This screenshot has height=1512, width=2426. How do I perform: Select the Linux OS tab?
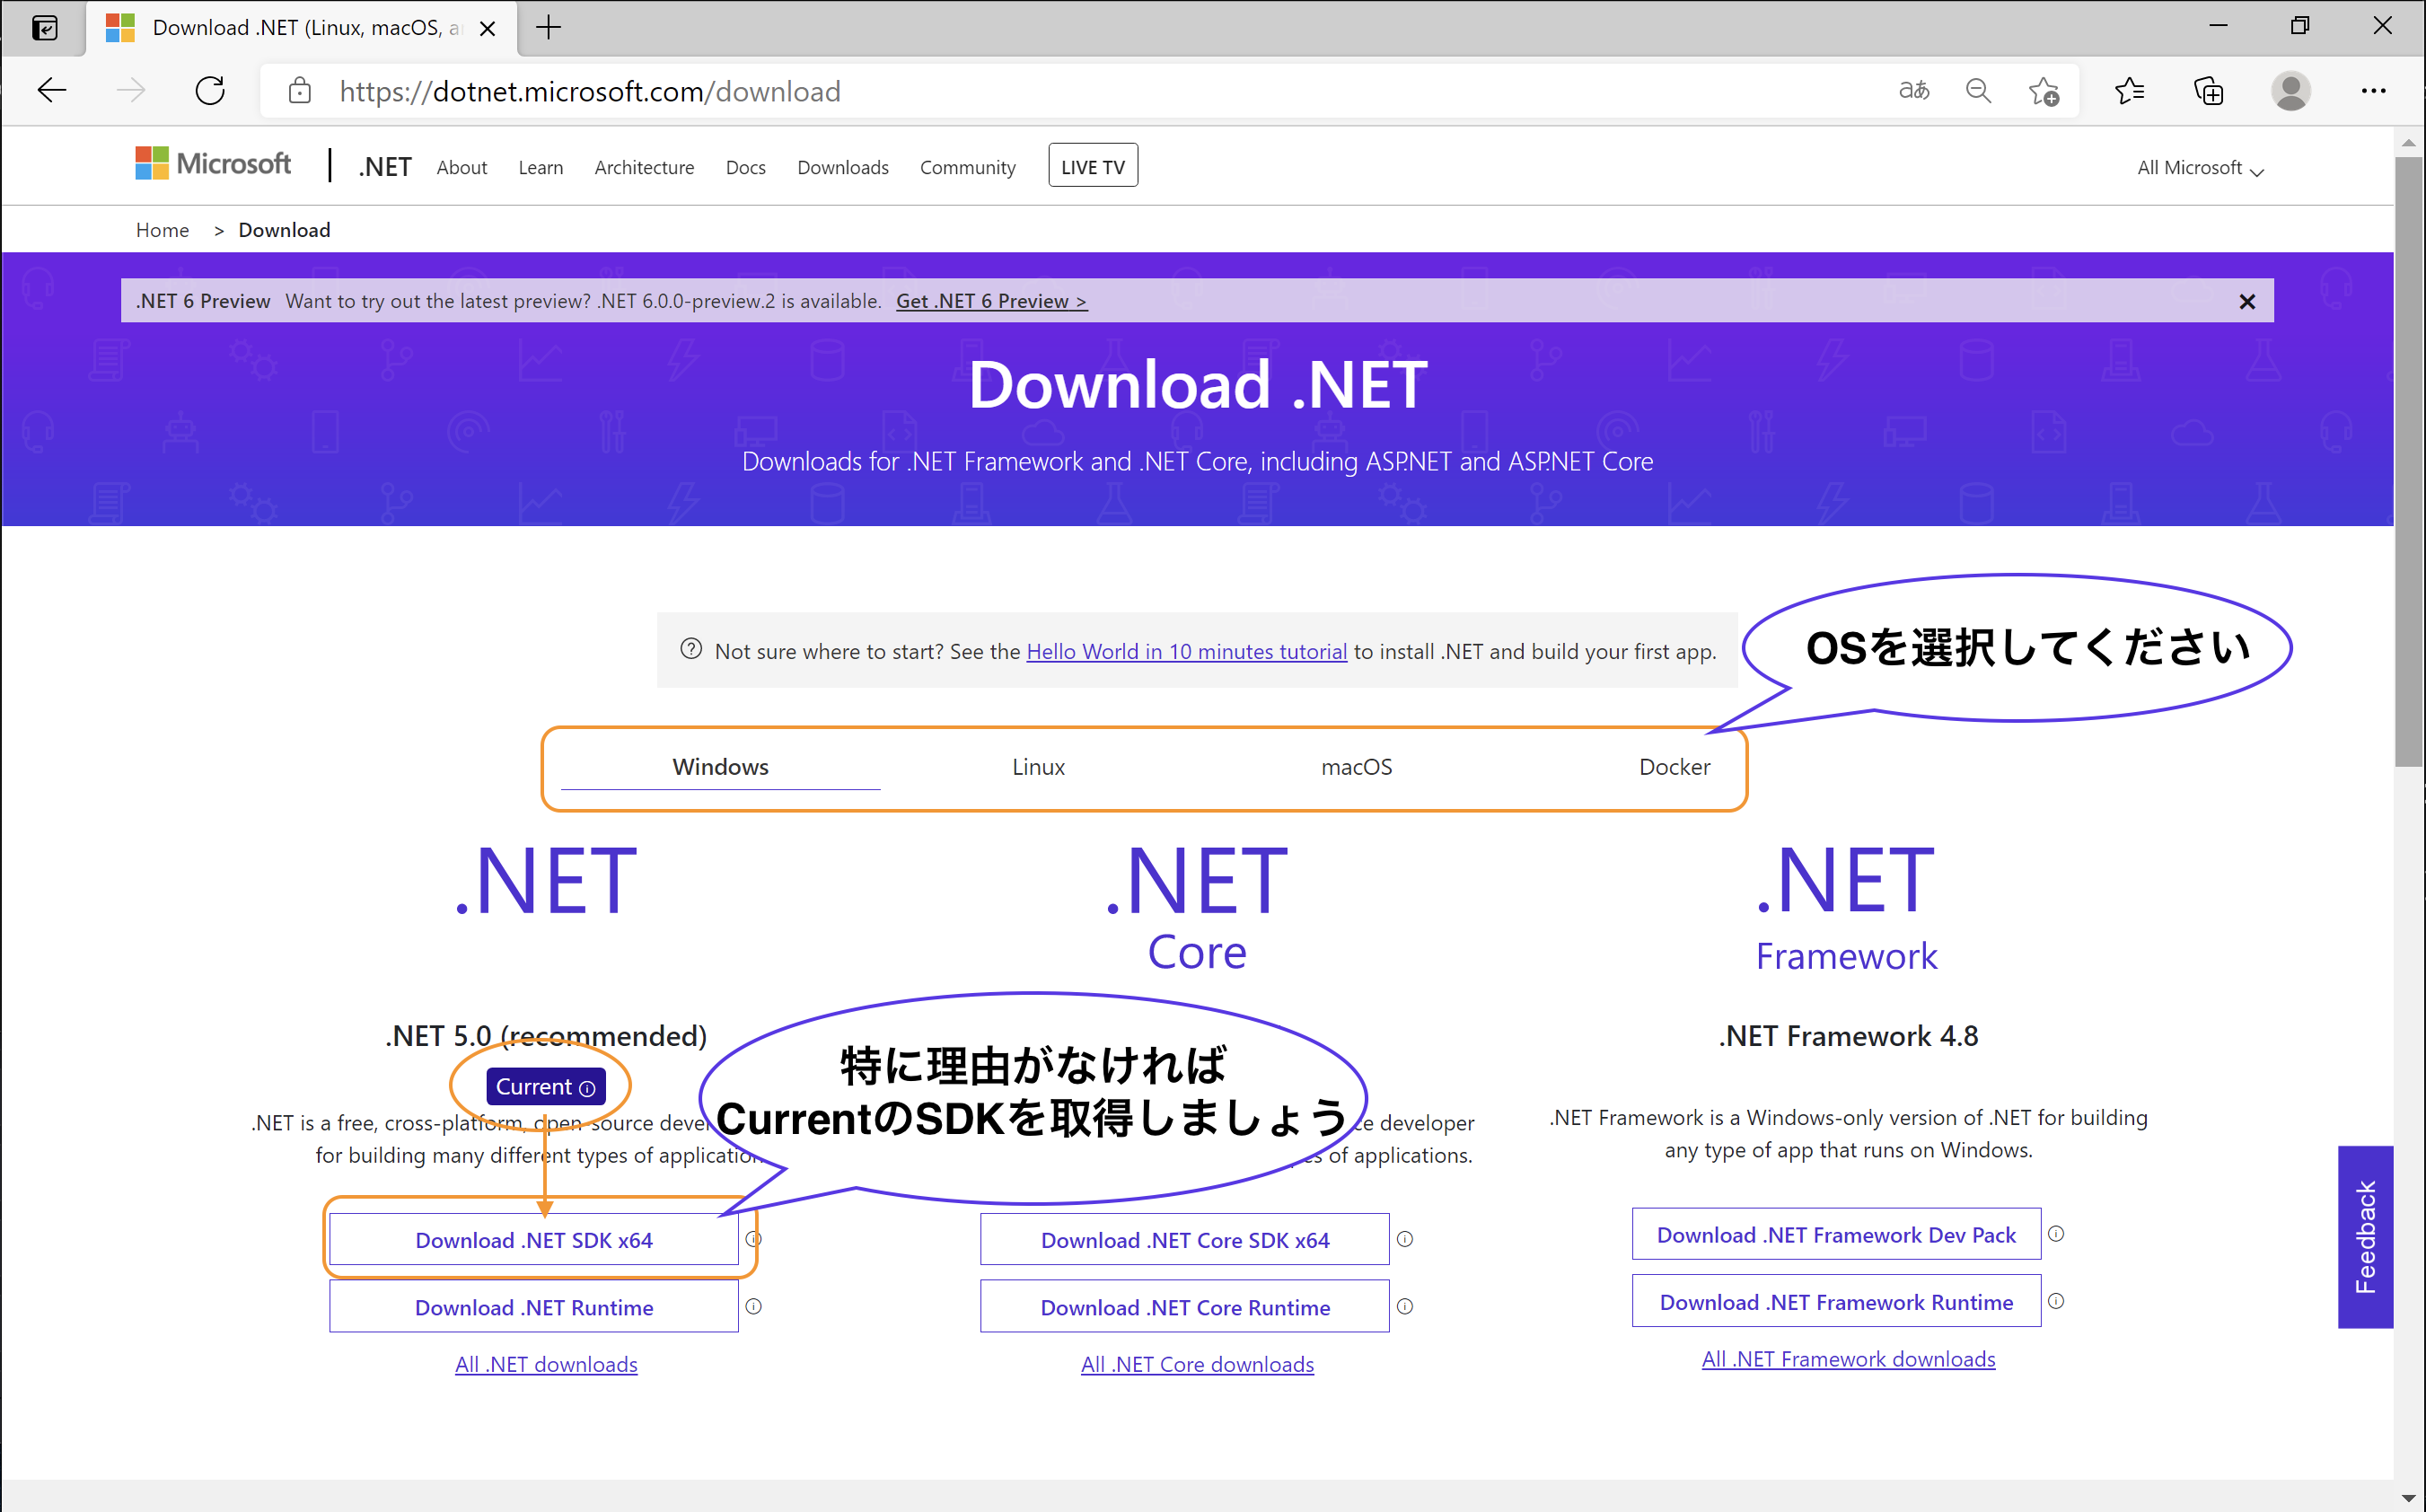click(x=1038, y=767)
